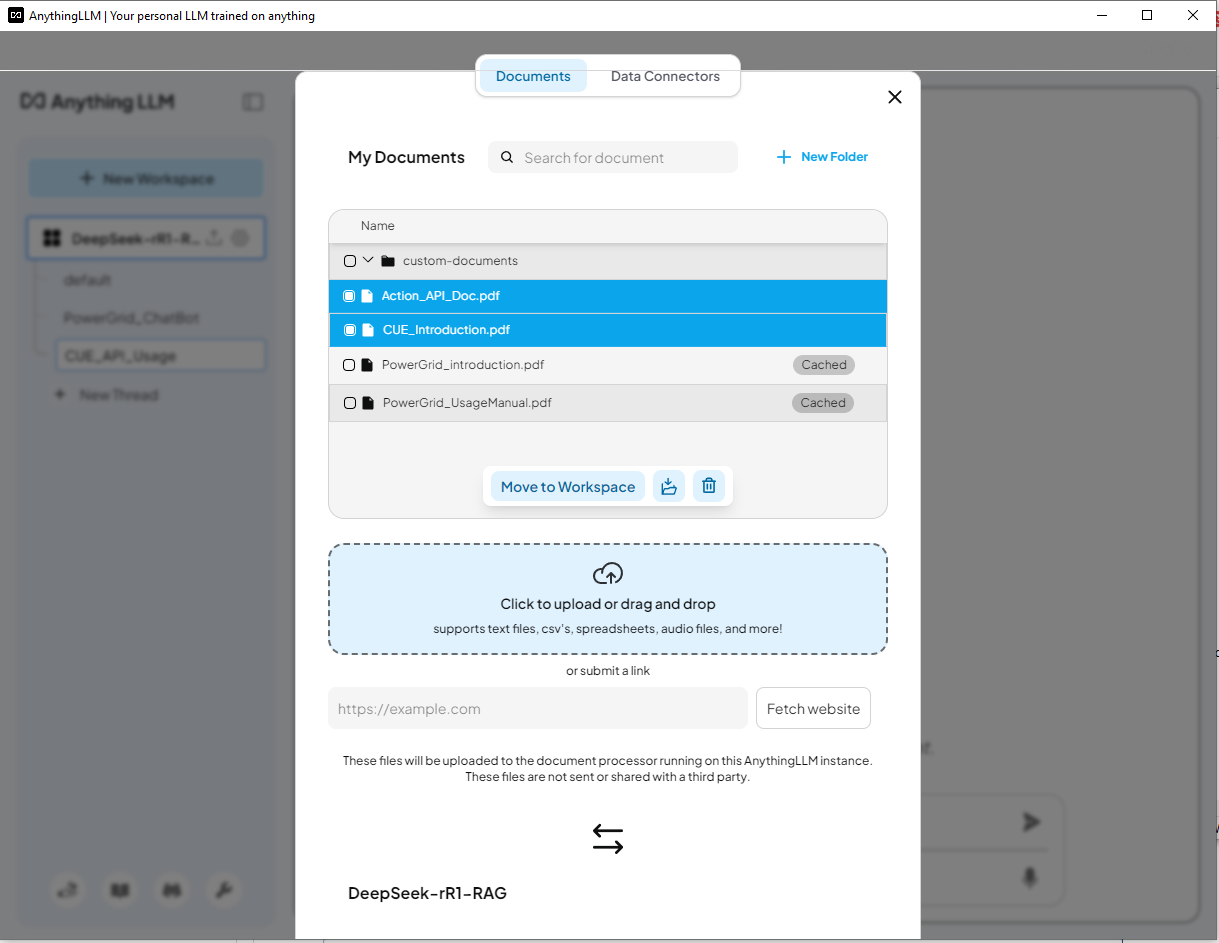Open the CUE_API_Usage thread
Screen dimensions: 1219x943
click(161, 356)
